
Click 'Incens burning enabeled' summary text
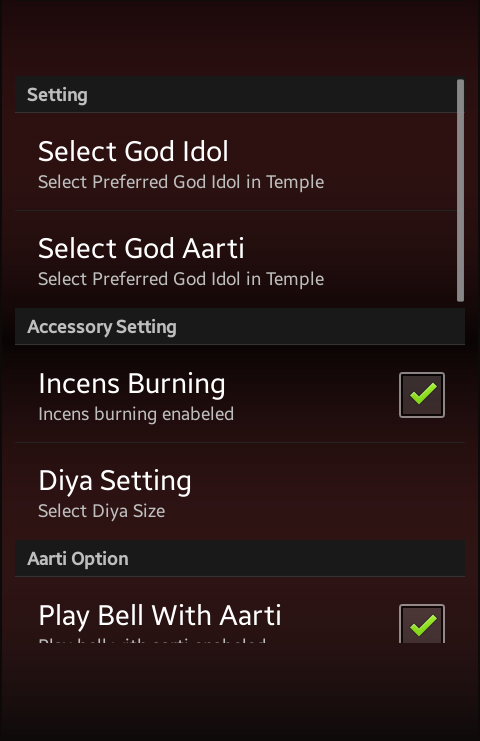coord(136,414)
